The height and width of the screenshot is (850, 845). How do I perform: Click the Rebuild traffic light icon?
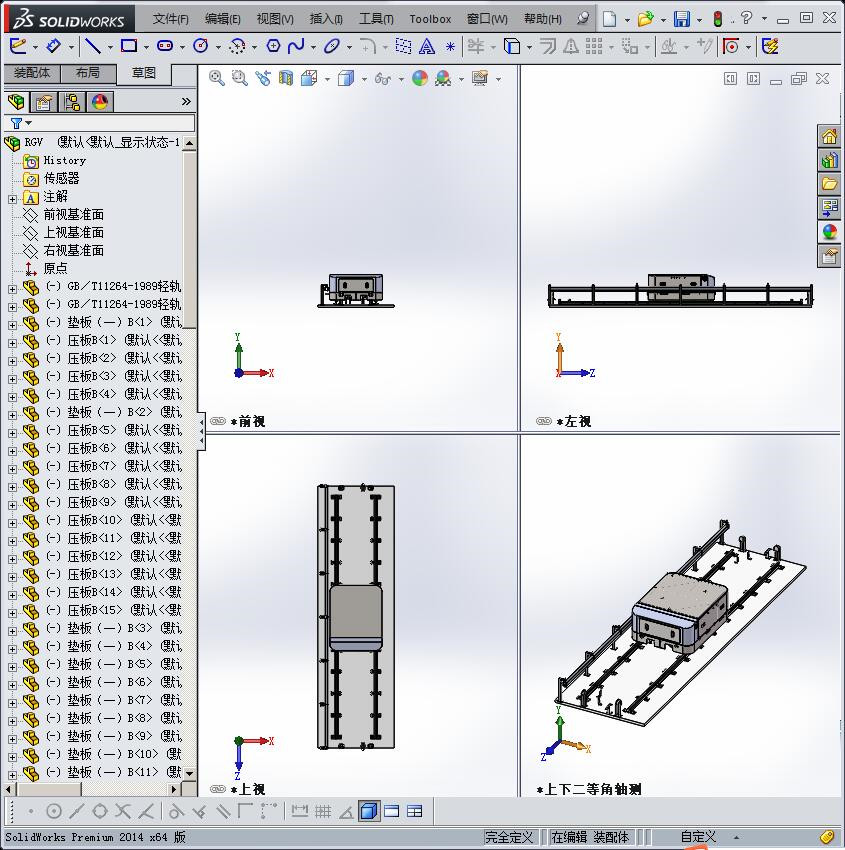pos(718,19)
